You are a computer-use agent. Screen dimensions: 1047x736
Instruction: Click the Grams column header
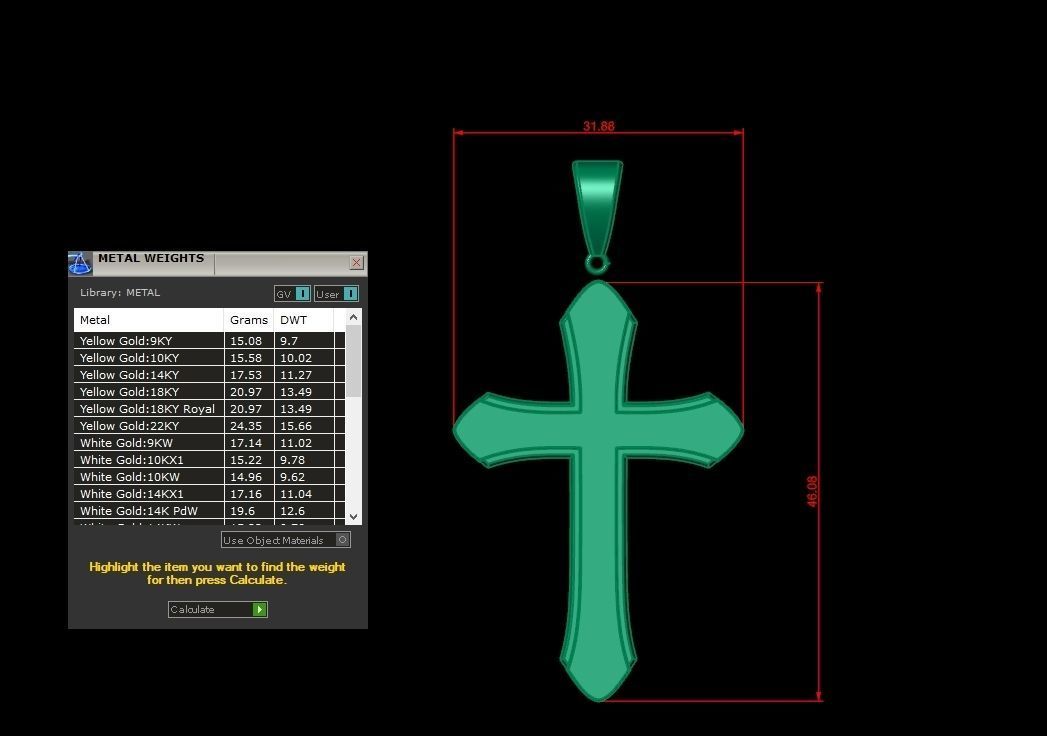(x=248, y=320)
